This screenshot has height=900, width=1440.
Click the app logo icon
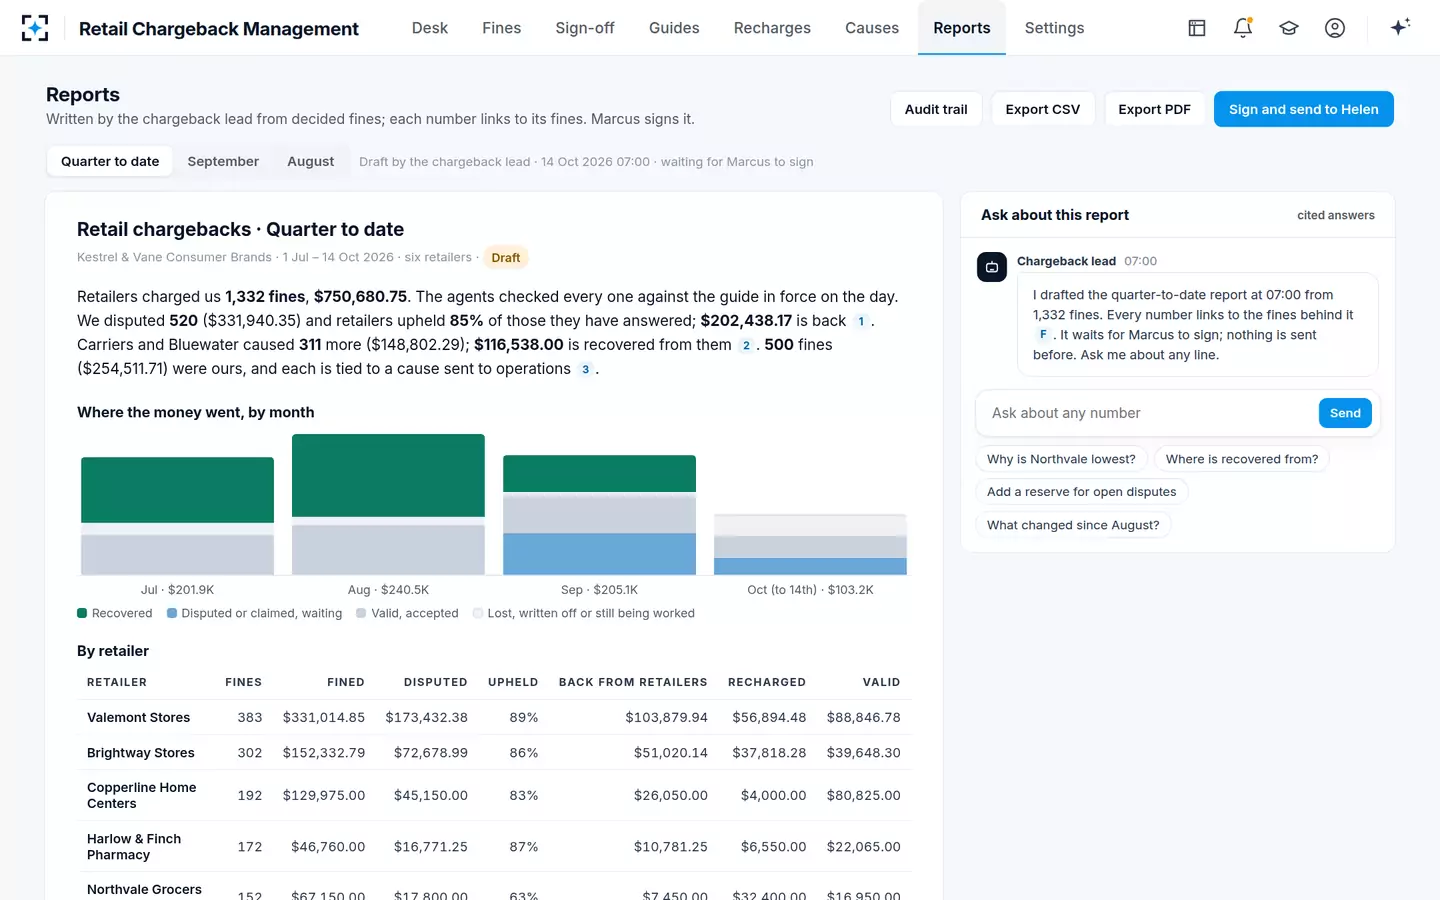(35, 28)
